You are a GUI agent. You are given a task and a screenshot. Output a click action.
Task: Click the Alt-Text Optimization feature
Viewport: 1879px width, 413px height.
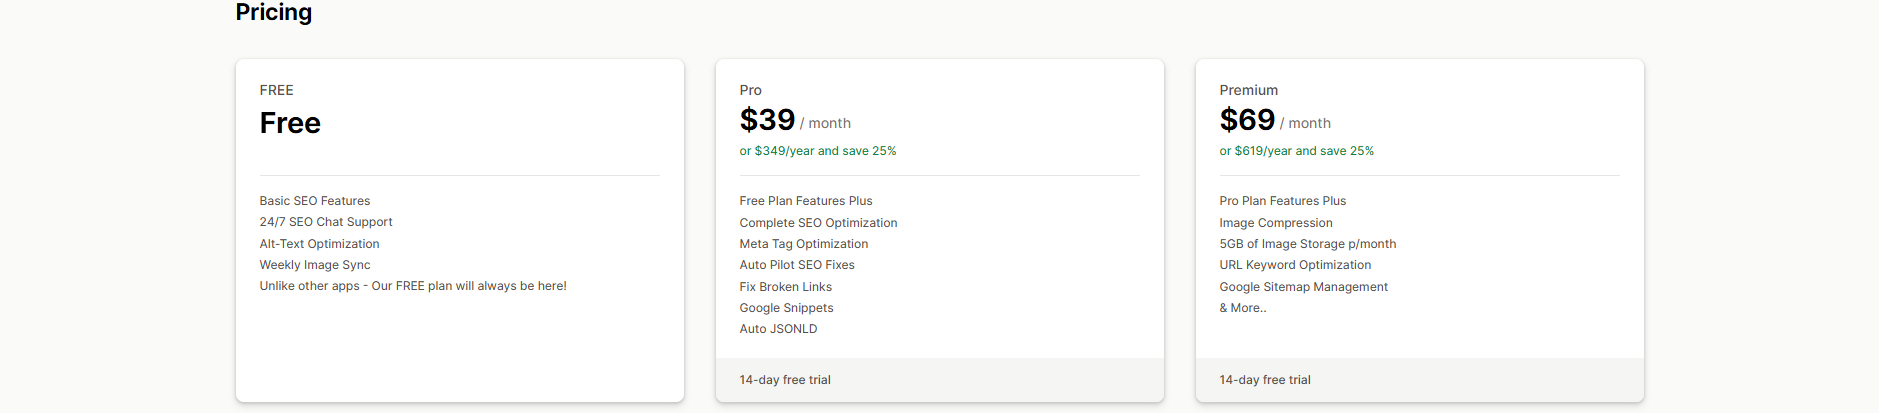point(319,244)
